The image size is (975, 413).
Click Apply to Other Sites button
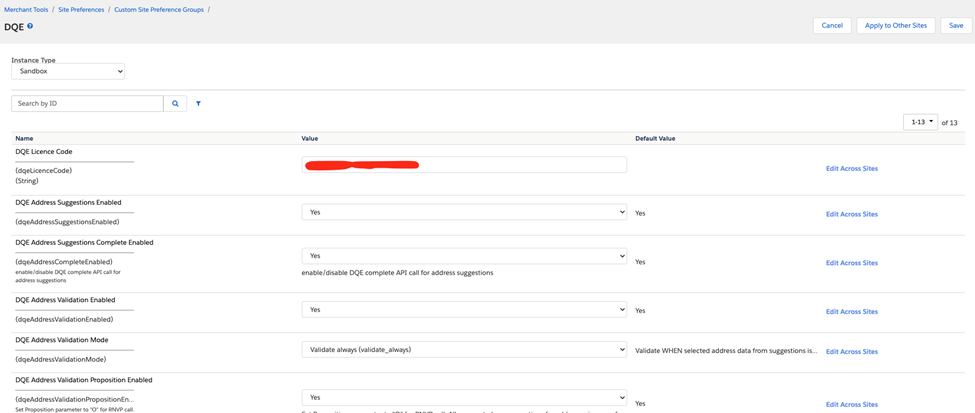click(x=896, y=26)
